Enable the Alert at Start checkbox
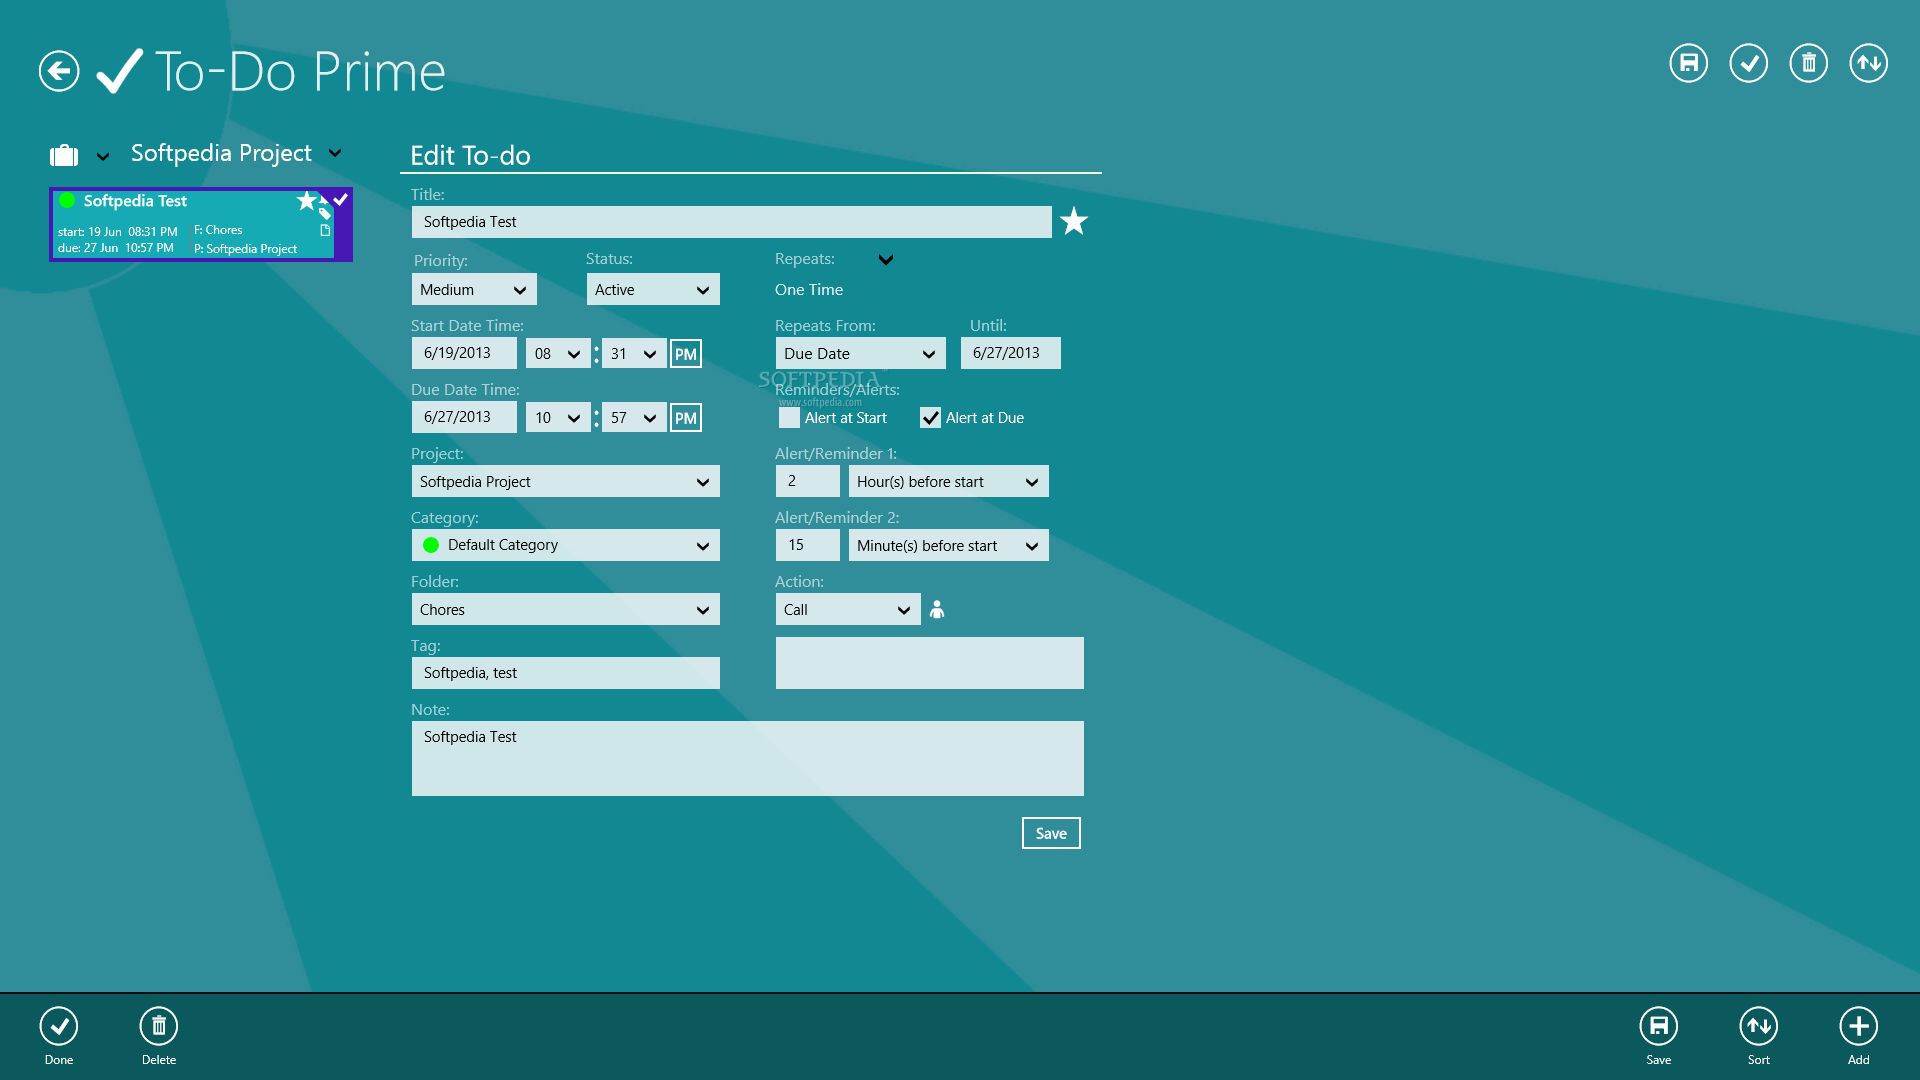The height and width of the screenshot is (1080, 1920). [789, 418]
